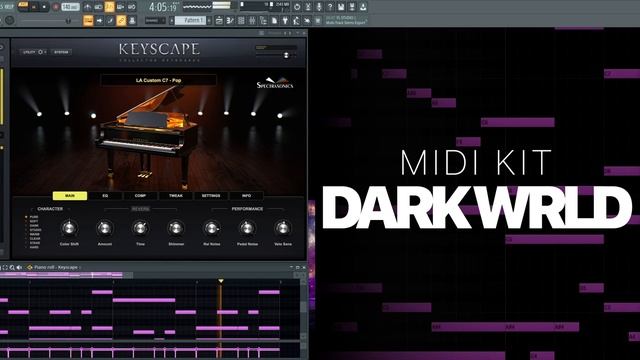The height and width of the screenshot is (360, 640).
Task: Click the stop button in transport
Action: (44, 7)
